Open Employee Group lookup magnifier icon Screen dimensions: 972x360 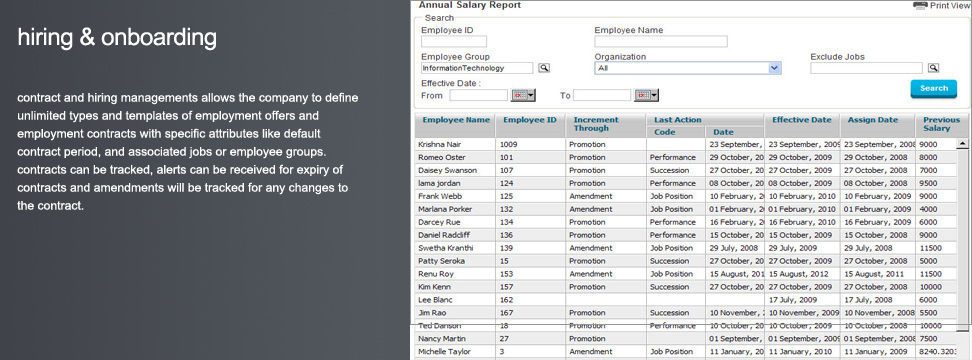(x=544, y=68)
